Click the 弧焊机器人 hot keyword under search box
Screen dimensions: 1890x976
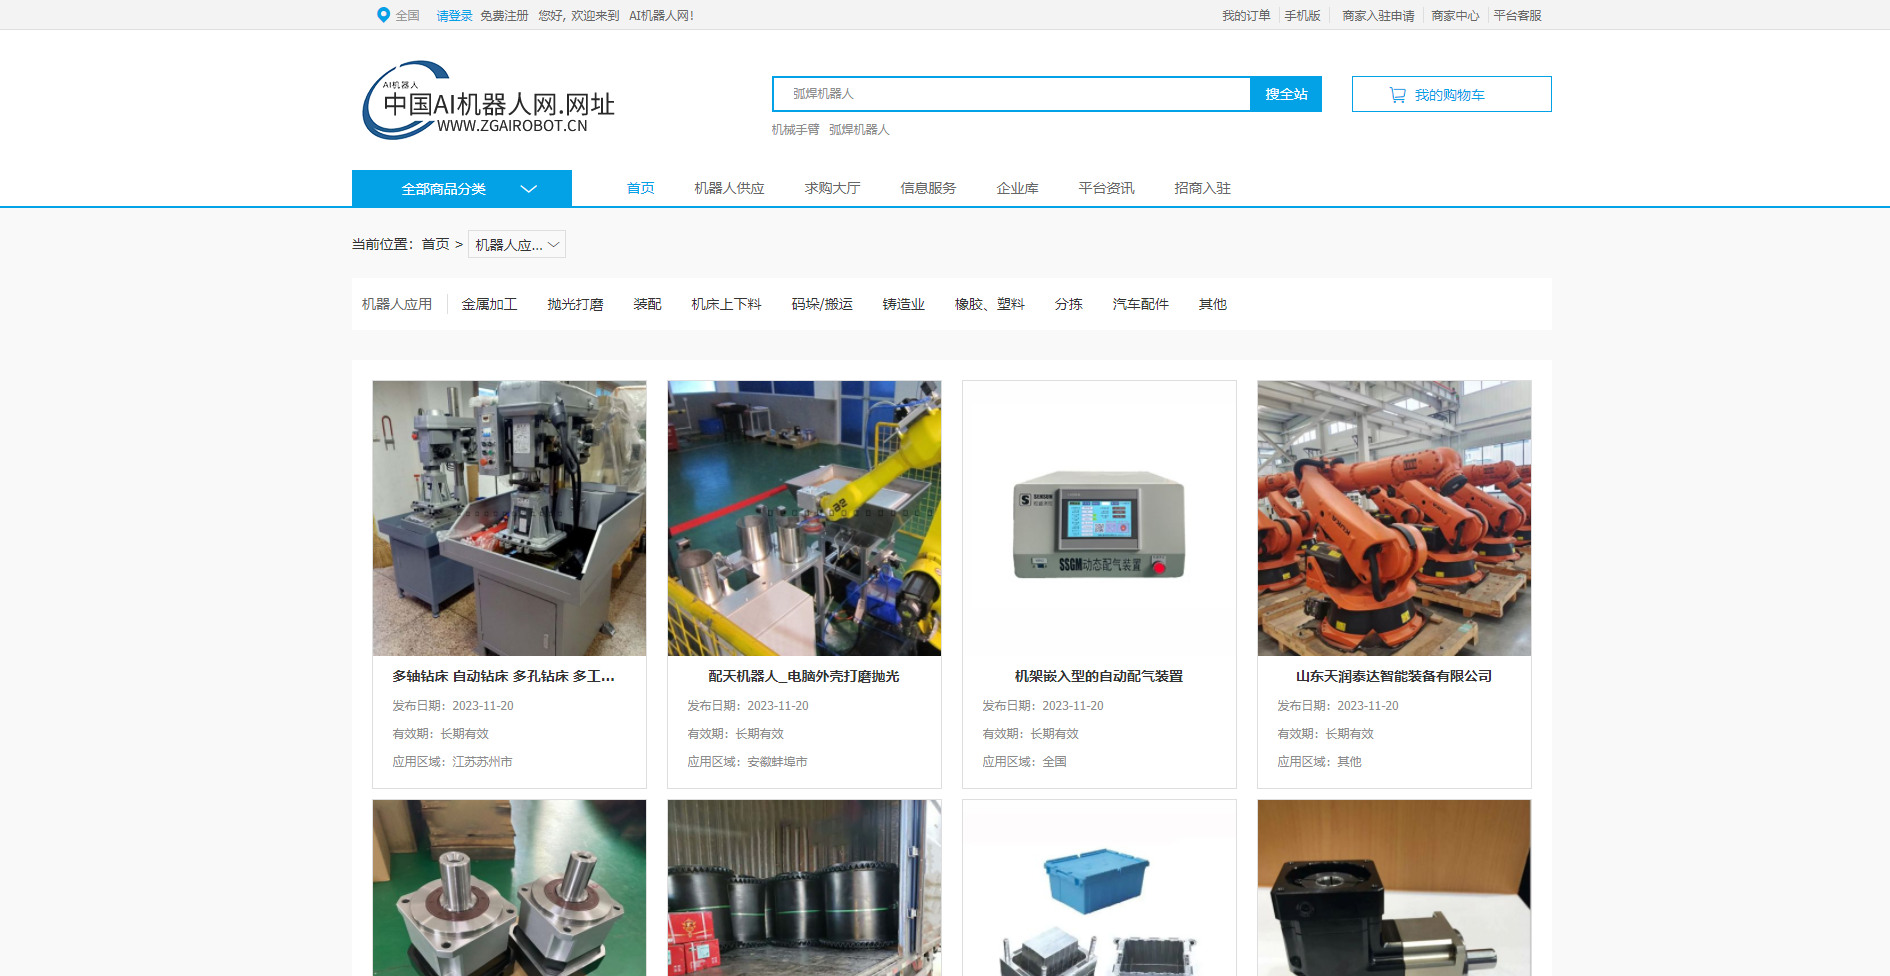pyautogui.click(x=859, y=130)
